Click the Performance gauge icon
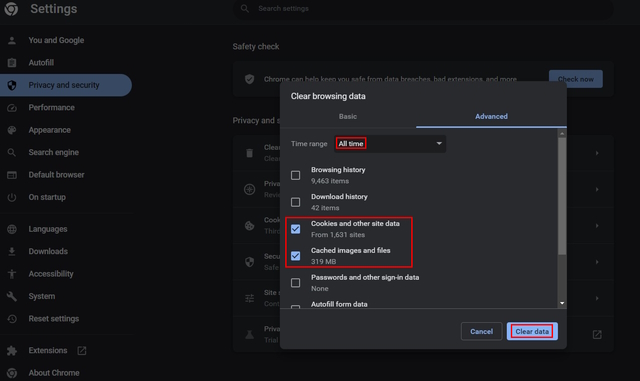640x381 pixels. coord(12,107)
